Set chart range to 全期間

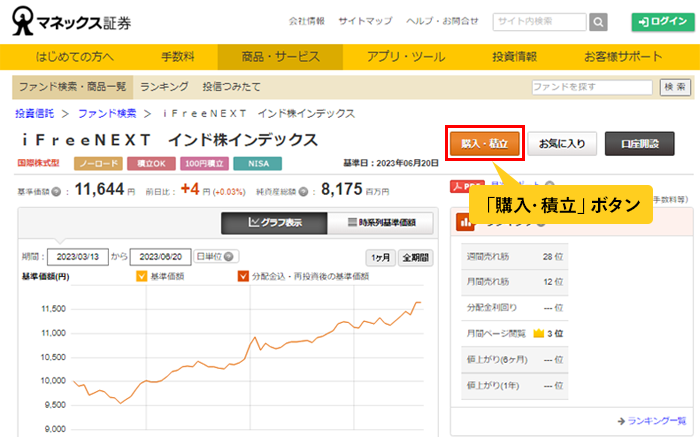pyautogui.click(x=416, y=258)
